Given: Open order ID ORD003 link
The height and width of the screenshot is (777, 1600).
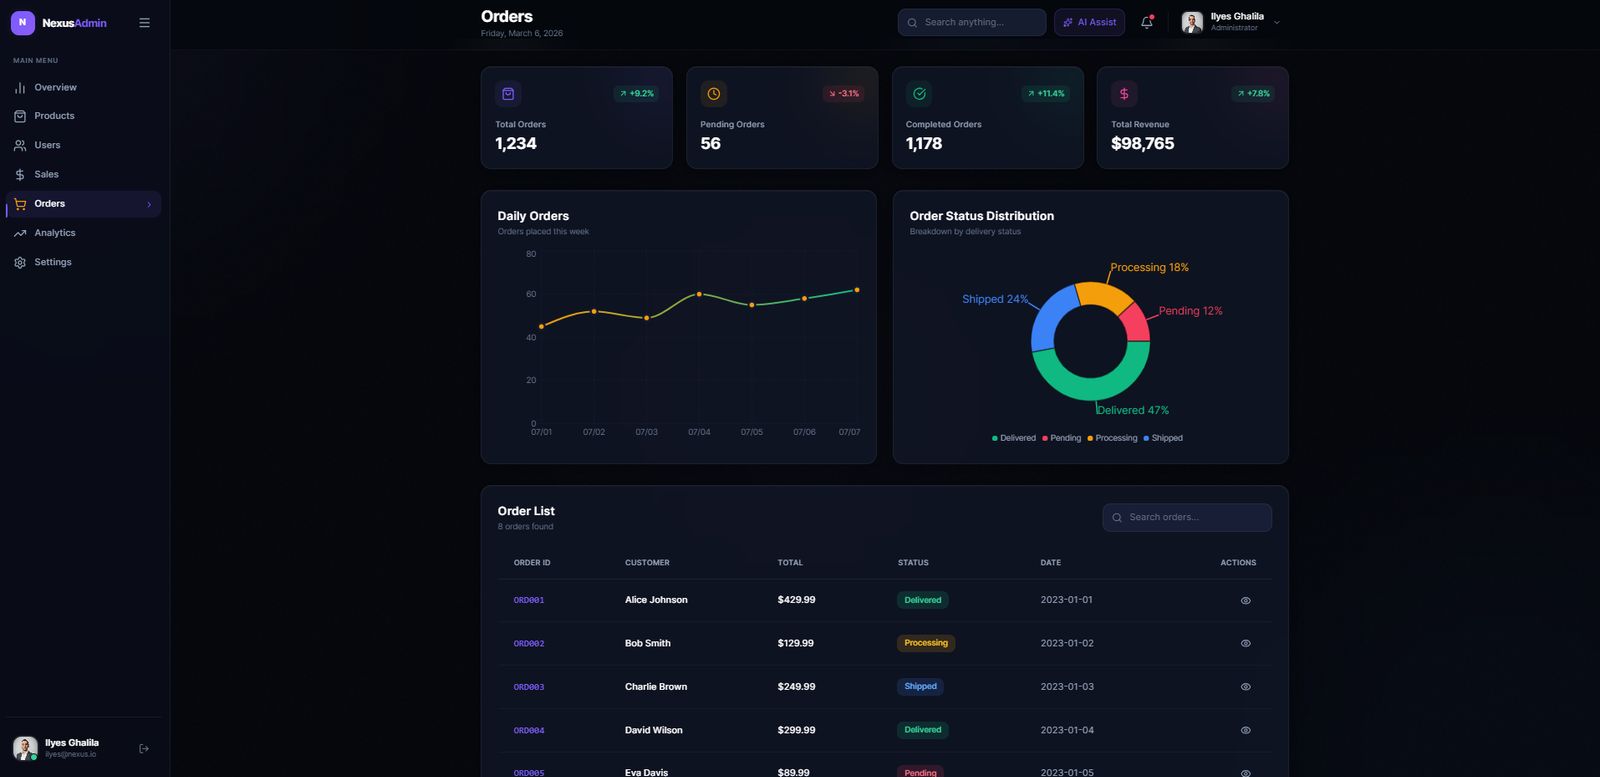Looking at the screenshot, I should (529, 687).
